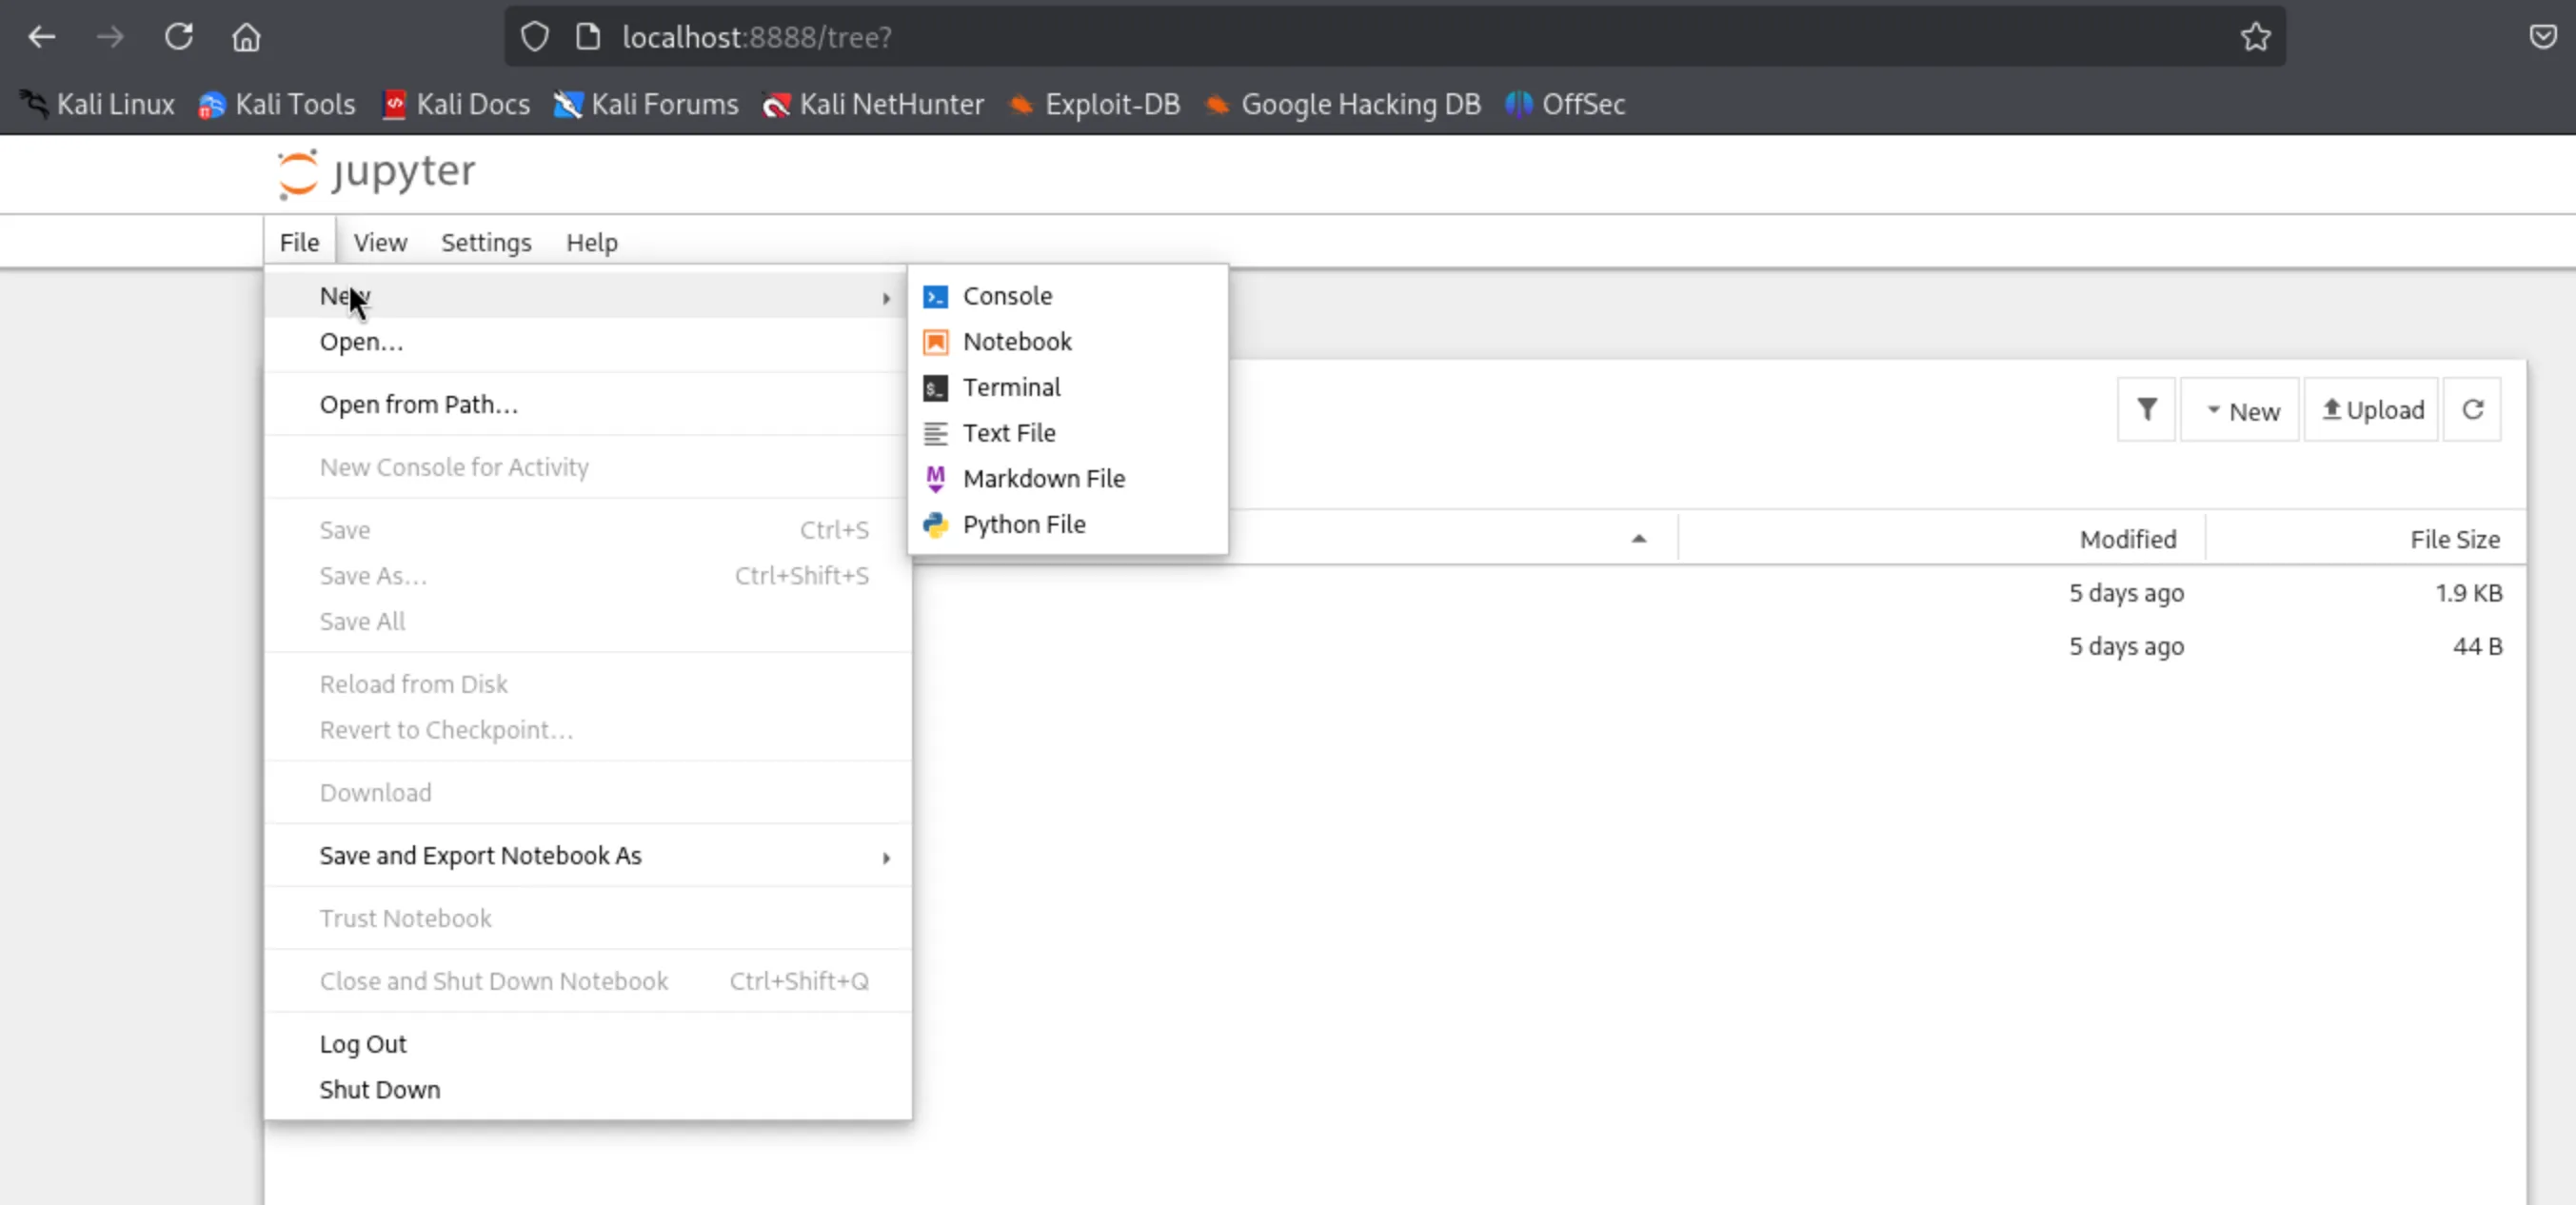Screen dimensions: 2576x1205
Task: Create a new Markdown File
Action: [x=1043, y=479]
